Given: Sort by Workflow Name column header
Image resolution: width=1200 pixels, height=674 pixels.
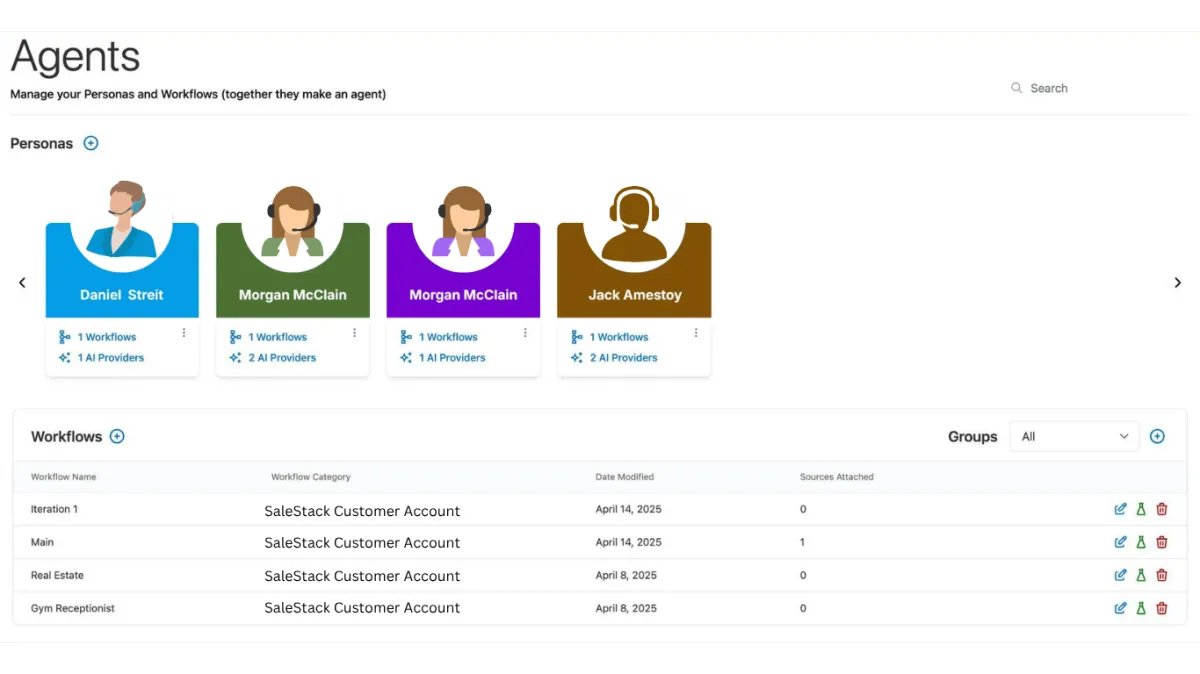Looking at the screenshot, I should [63, 477].
